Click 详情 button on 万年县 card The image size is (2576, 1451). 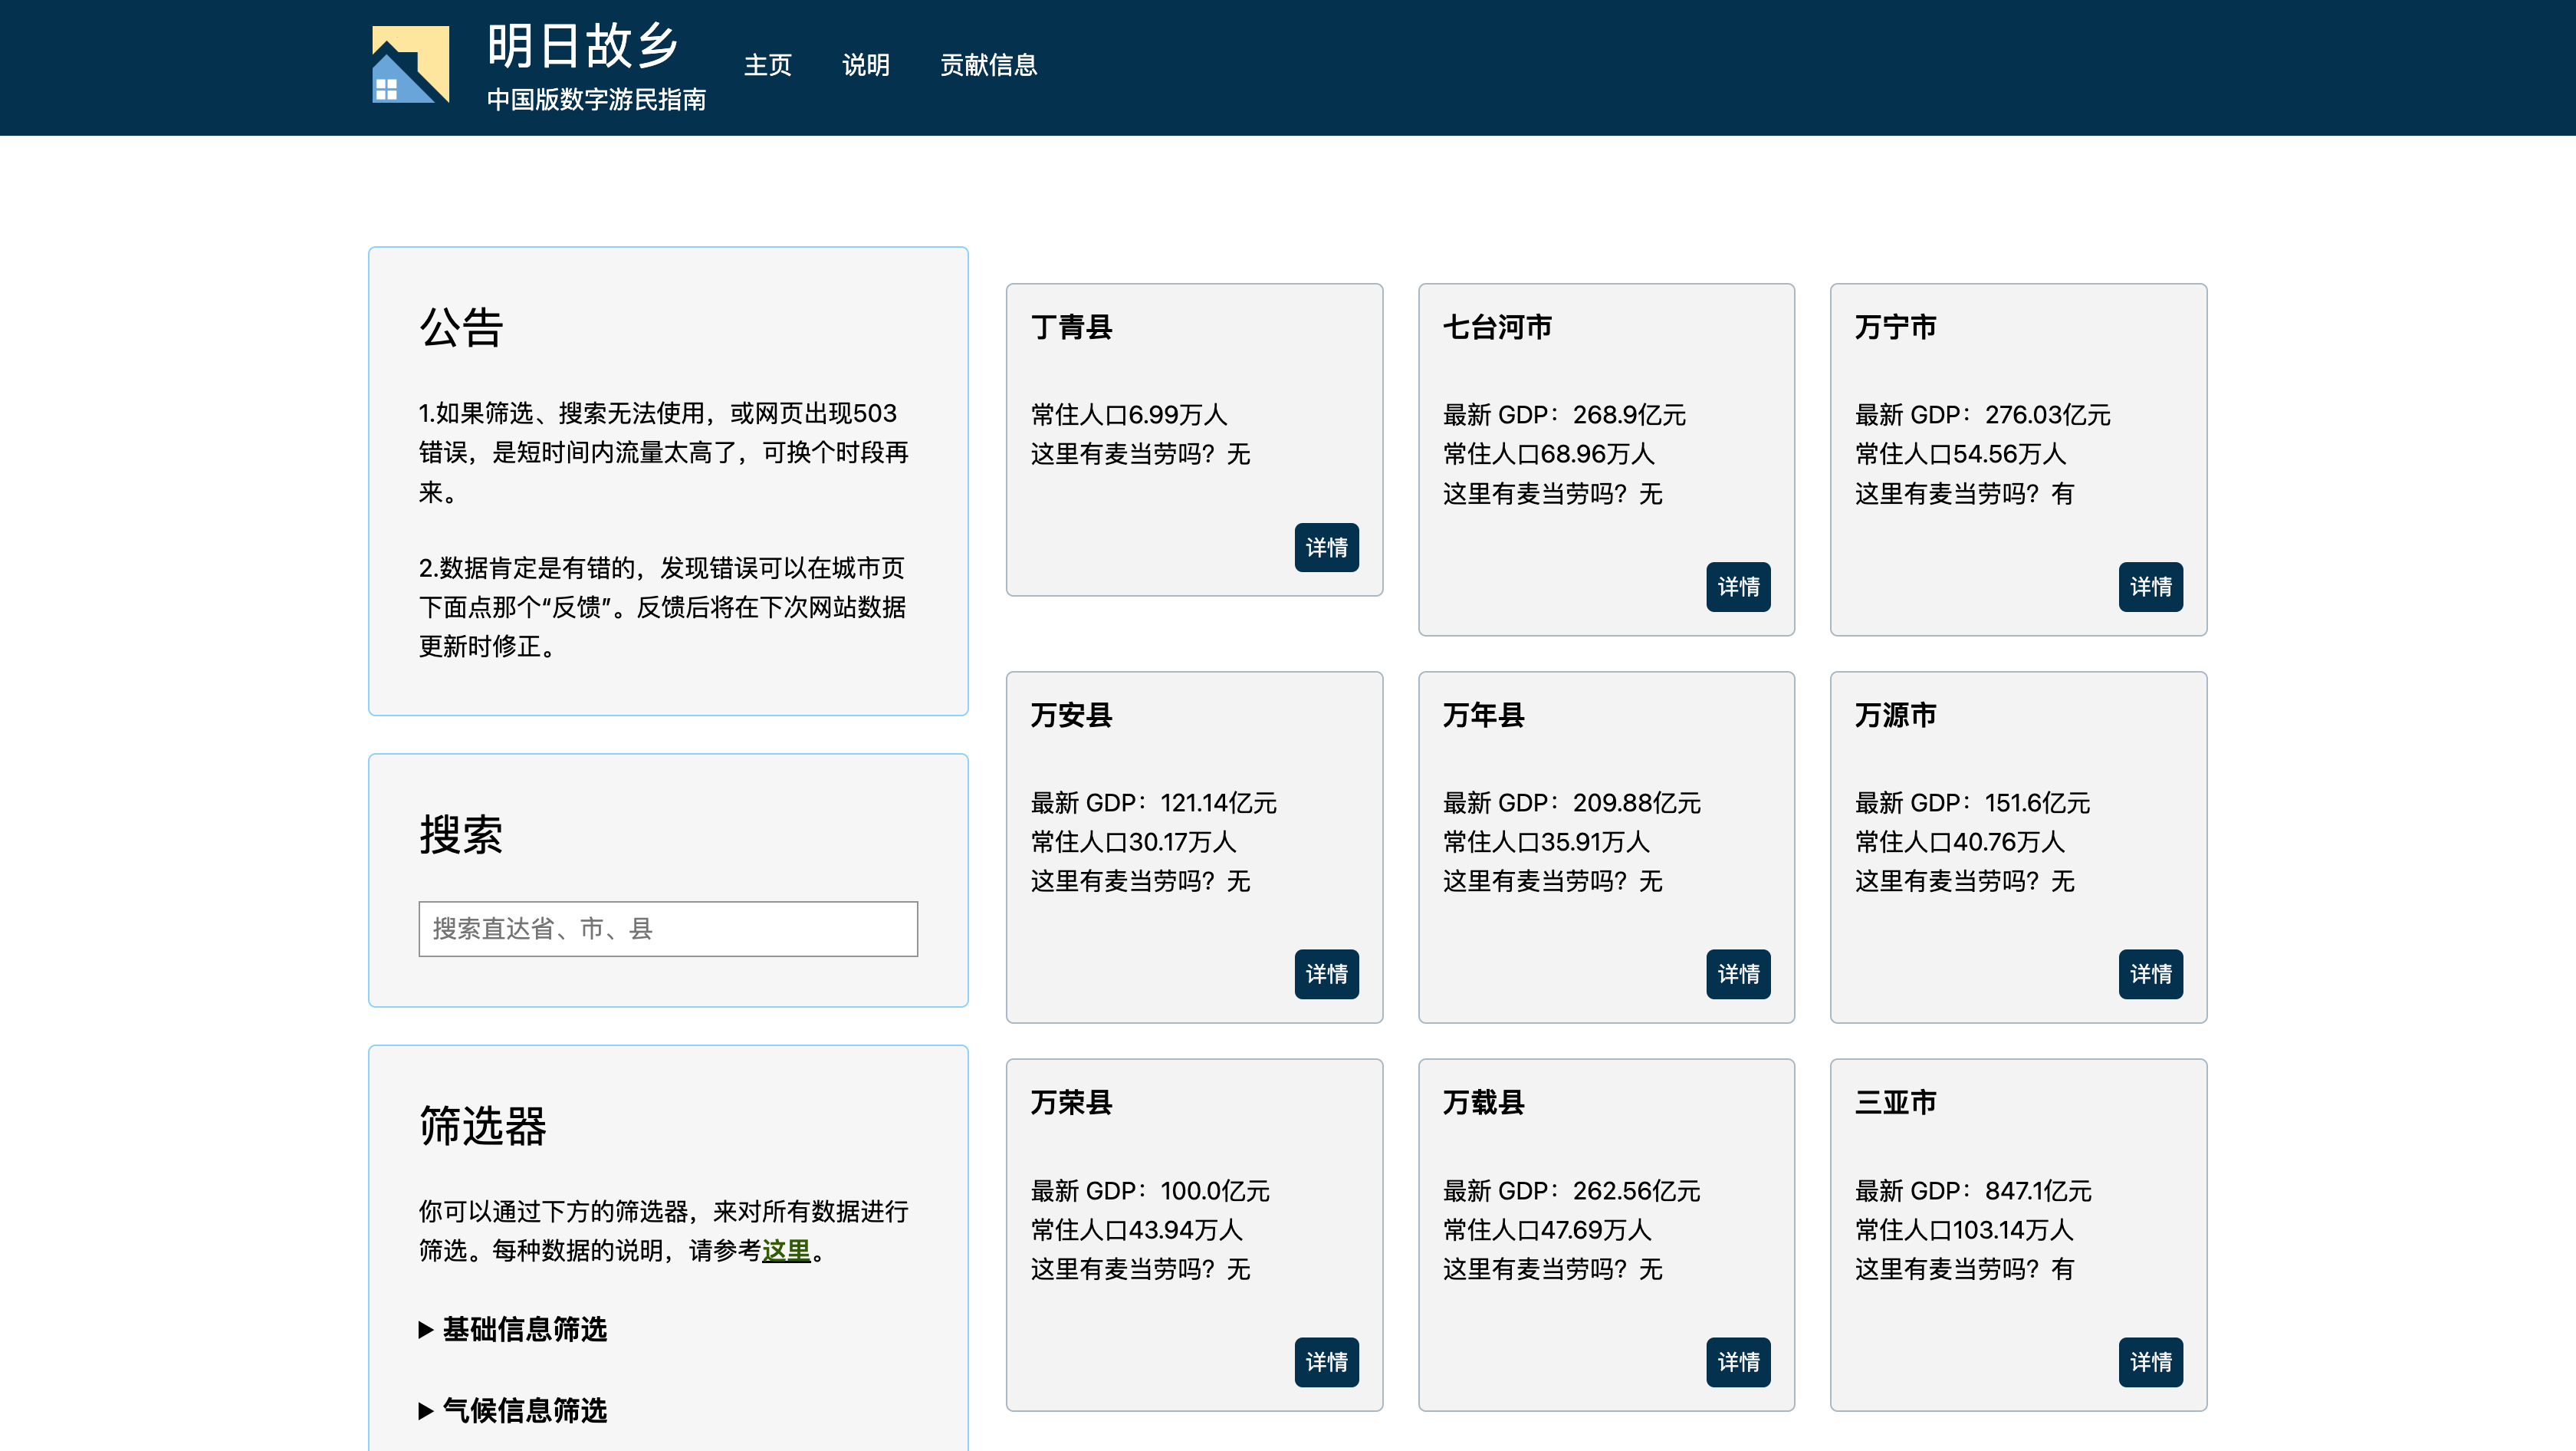click(1737, 973)
